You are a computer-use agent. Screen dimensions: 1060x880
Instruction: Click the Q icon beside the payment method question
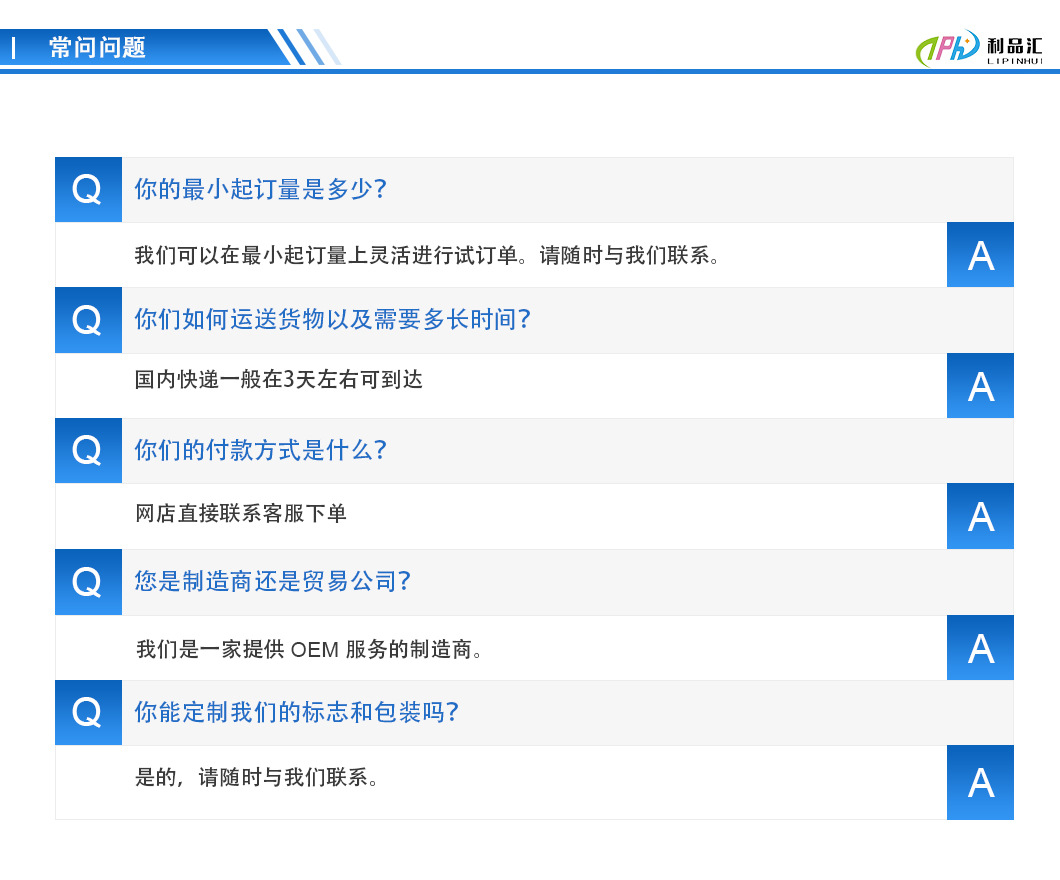(88, 451)
